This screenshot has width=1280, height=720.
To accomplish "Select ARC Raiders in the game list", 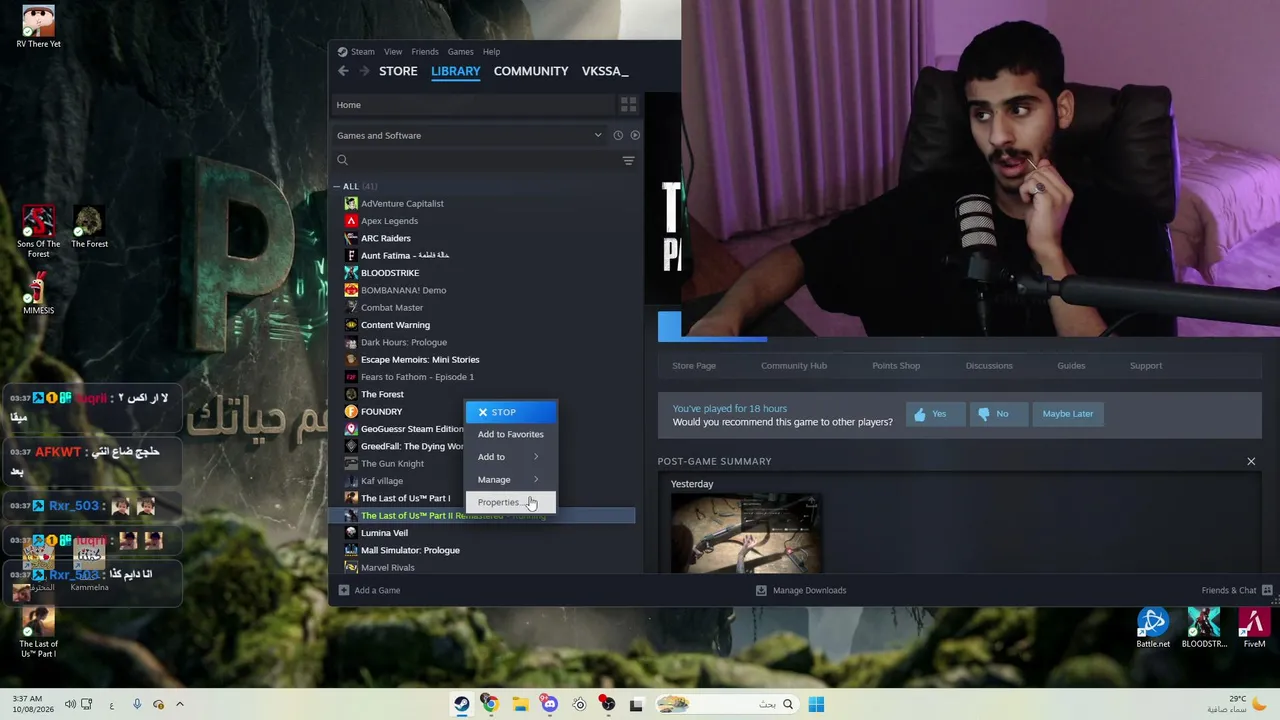I will 386,238.
